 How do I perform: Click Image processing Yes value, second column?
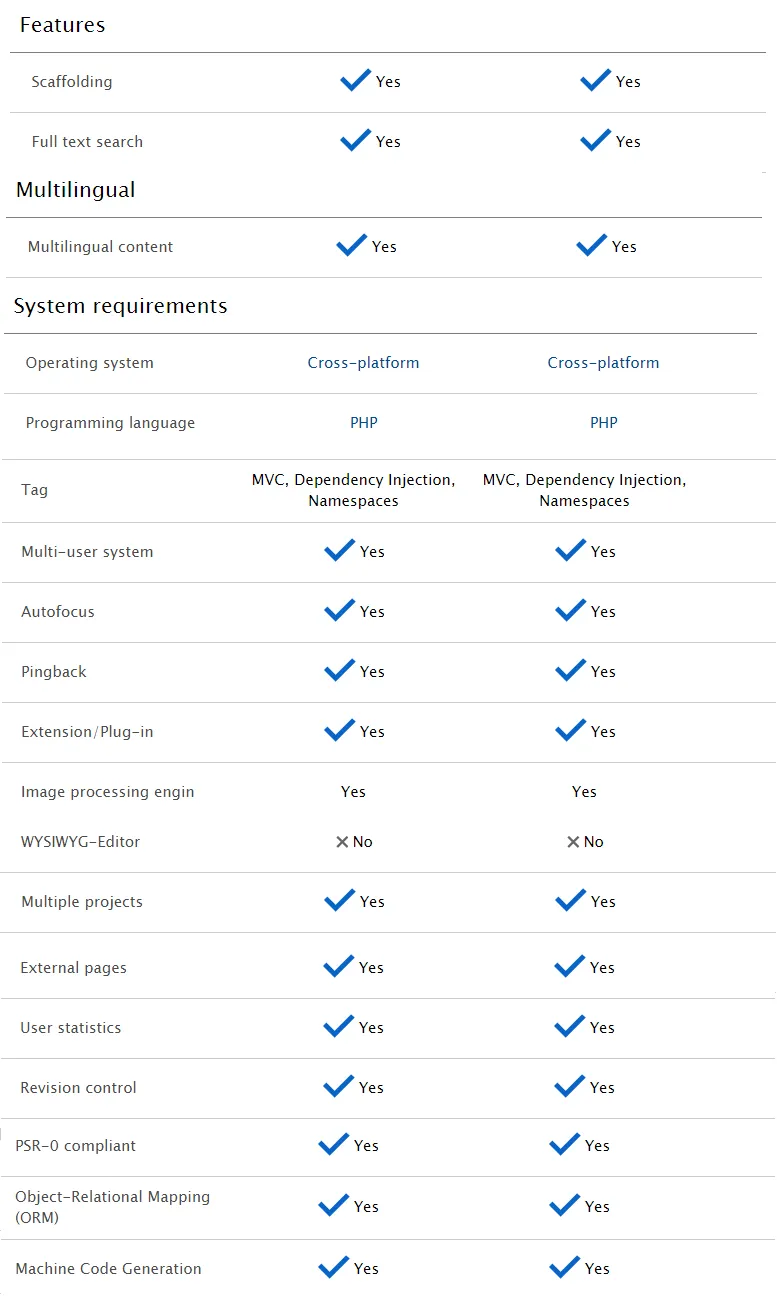(584, 792)
